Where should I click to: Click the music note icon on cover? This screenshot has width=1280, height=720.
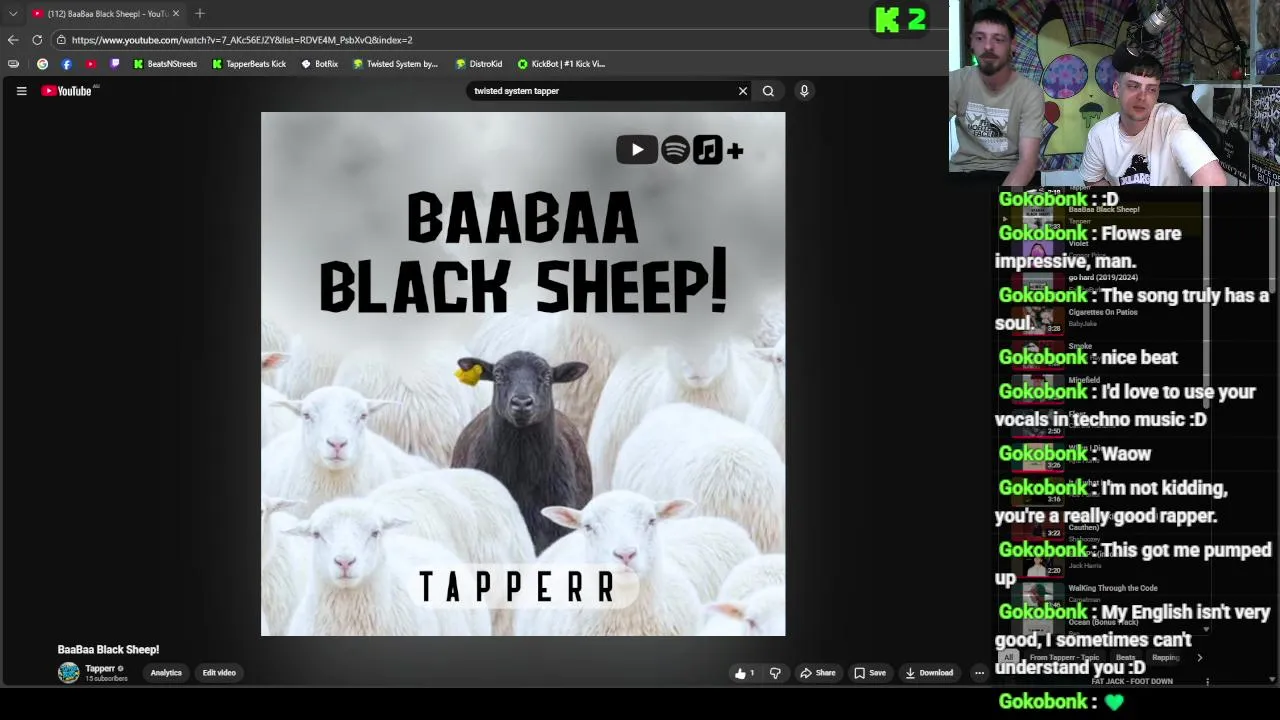coord(707,150)
